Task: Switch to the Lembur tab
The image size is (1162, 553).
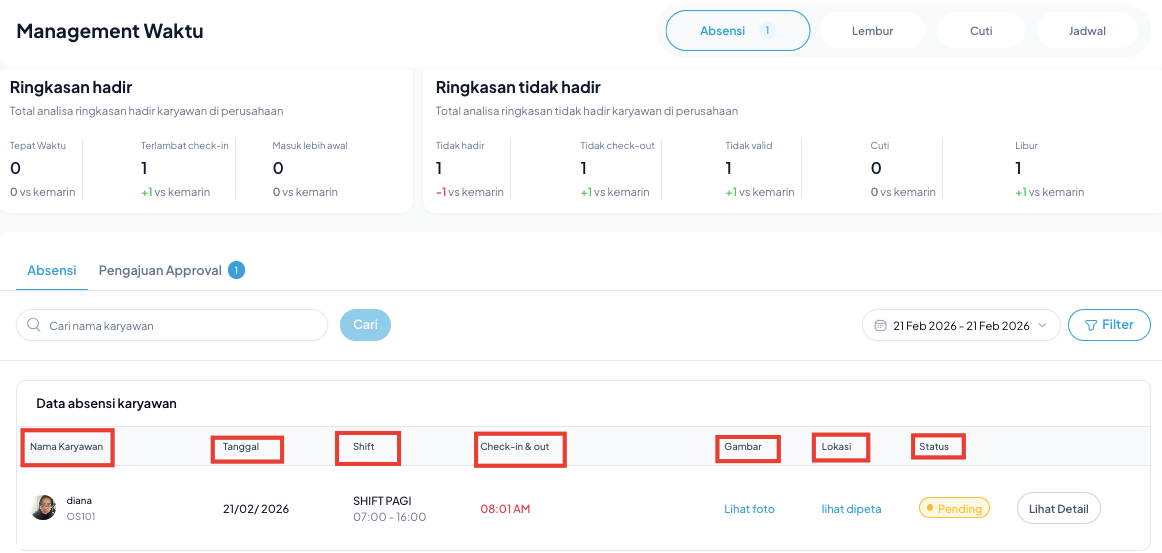Action: click(x=872, y=31)
